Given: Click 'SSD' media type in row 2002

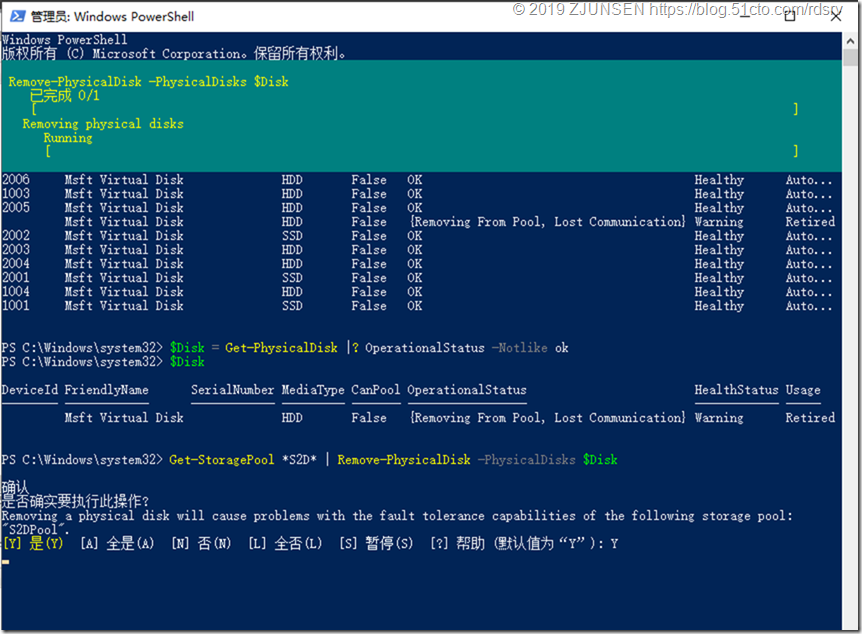Looking at the screenshot, I should (292, 236).
